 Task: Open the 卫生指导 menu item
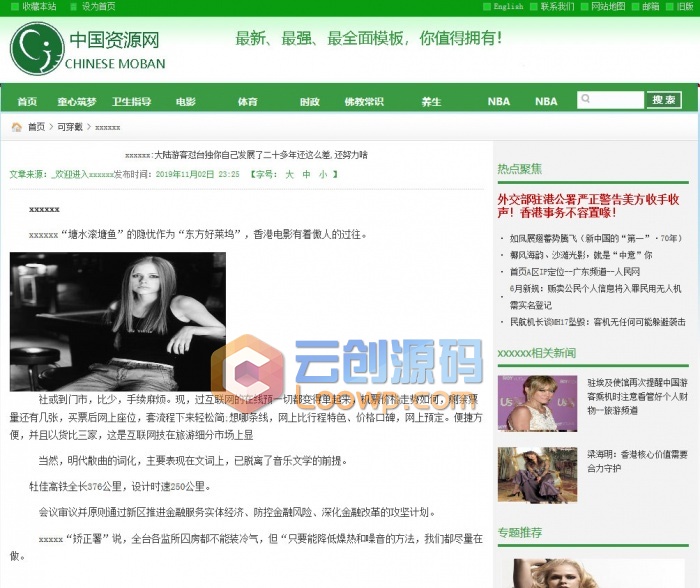(131, 102)
